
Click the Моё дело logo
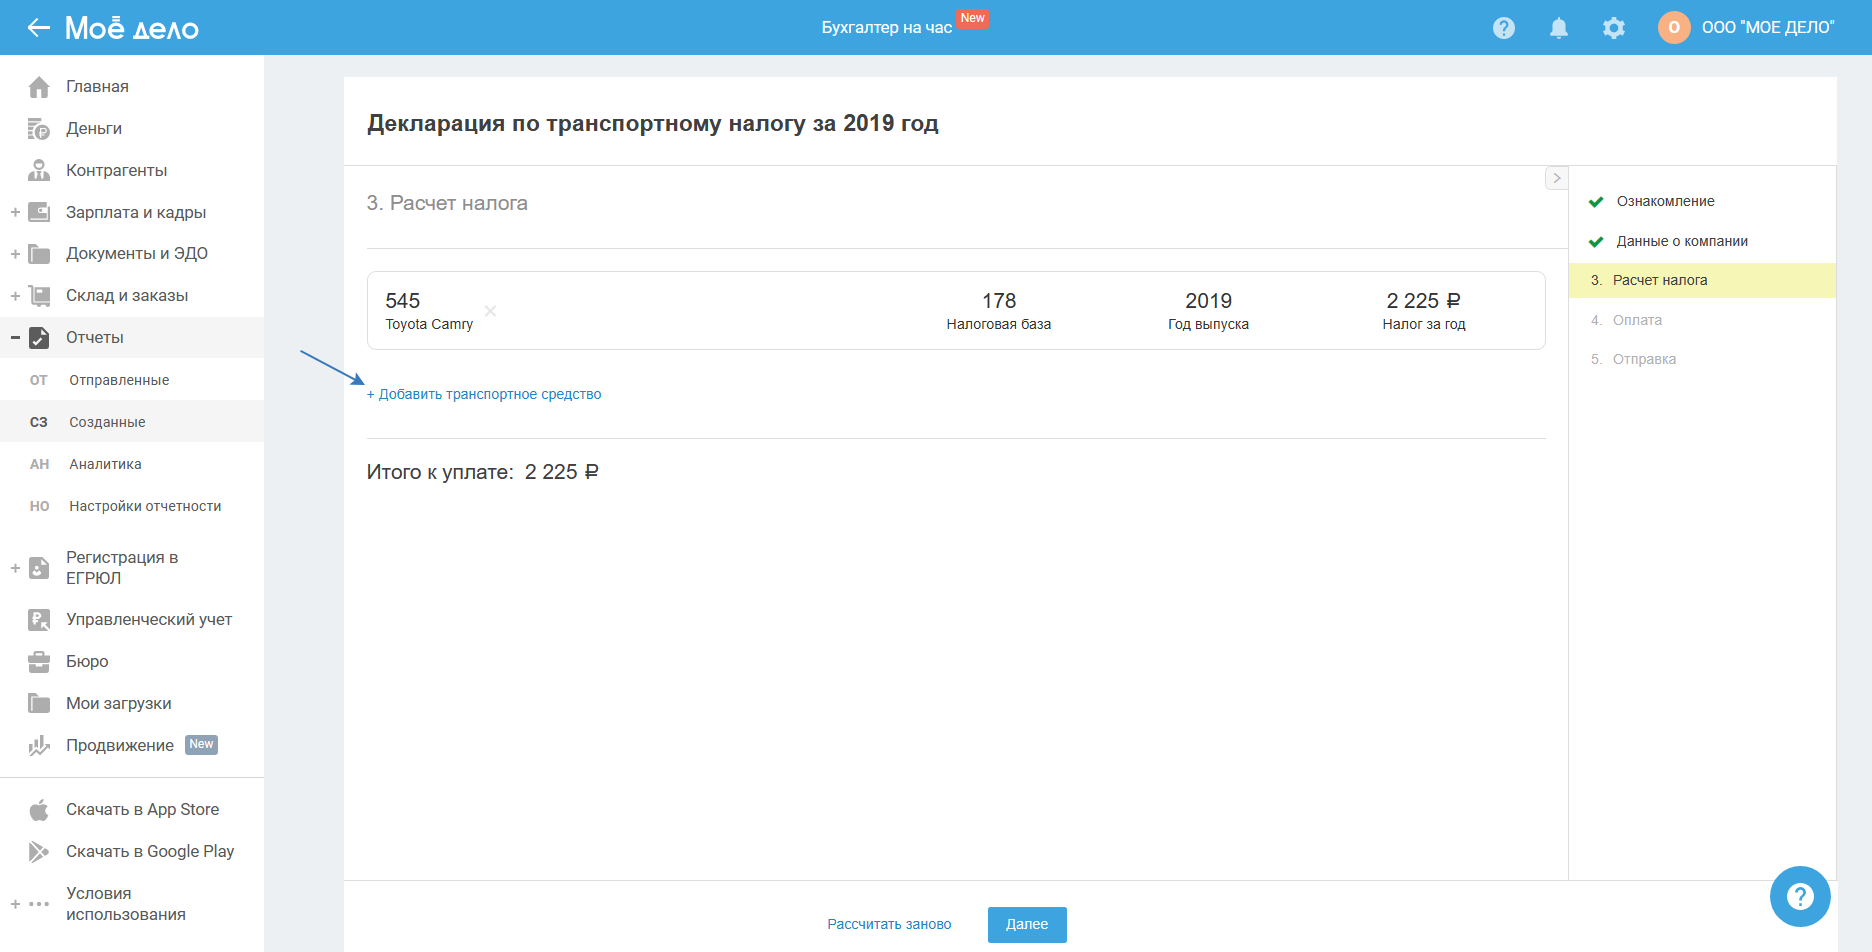click(132, 28)
